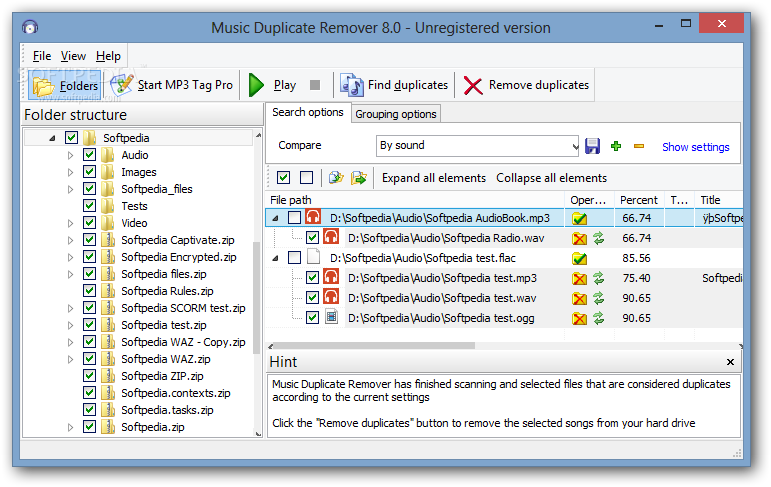The height and width of the screenshot is (487, 771).
Task: Click headphone icon of Softpedia test.wav
Action: [x=331, y=297]
